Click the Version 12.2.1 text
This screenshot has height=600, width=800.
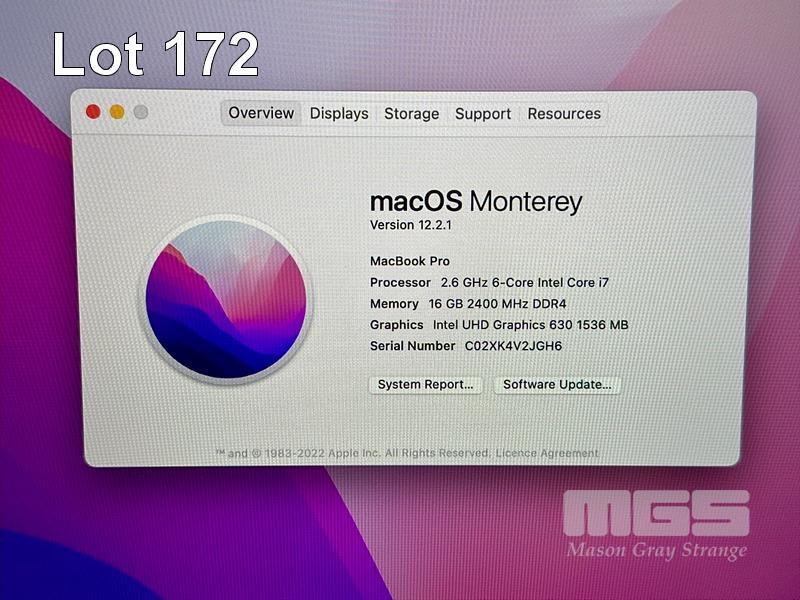(x=411, y=225)
